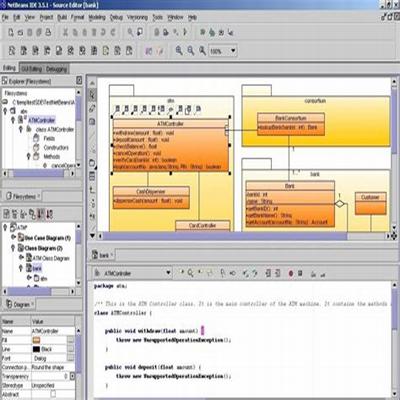This screenshot has height=400, width=400.
Task: Expand the ATM Class Diagram node
Action: coord(21,257)
